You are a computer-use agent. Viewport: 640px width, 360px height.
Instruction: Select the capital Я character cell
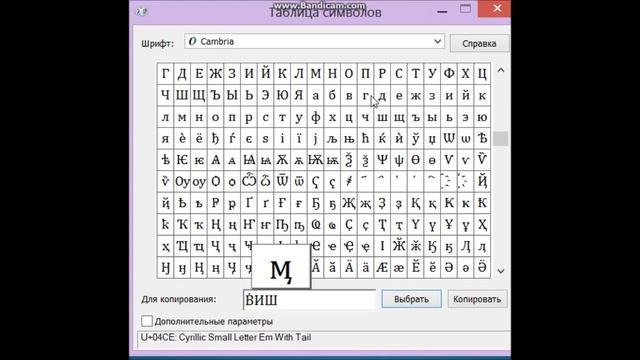click(x=299, y=96)
